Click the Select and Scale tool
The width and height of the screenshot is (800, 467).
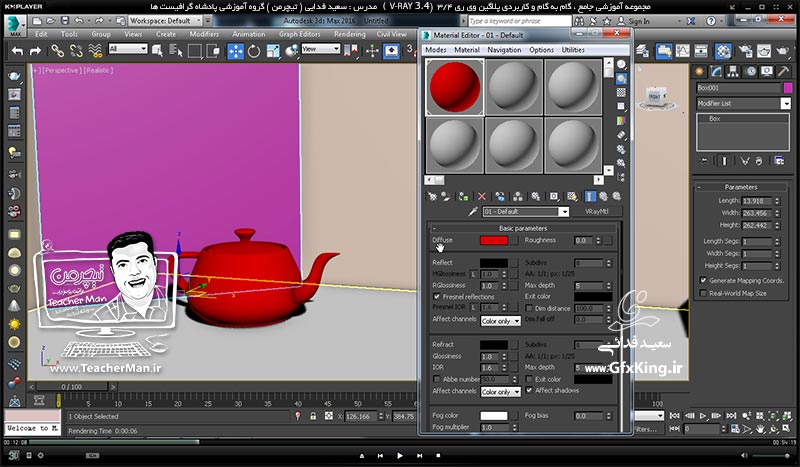[272, 51]
